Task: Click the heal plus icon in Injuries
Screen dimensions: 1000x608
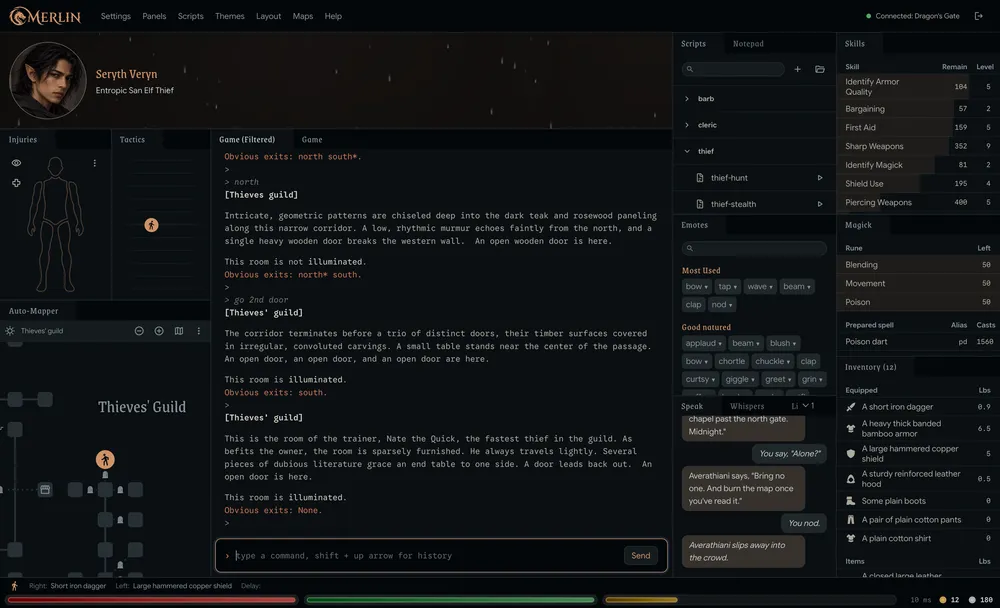Action: tap(16, 183)
